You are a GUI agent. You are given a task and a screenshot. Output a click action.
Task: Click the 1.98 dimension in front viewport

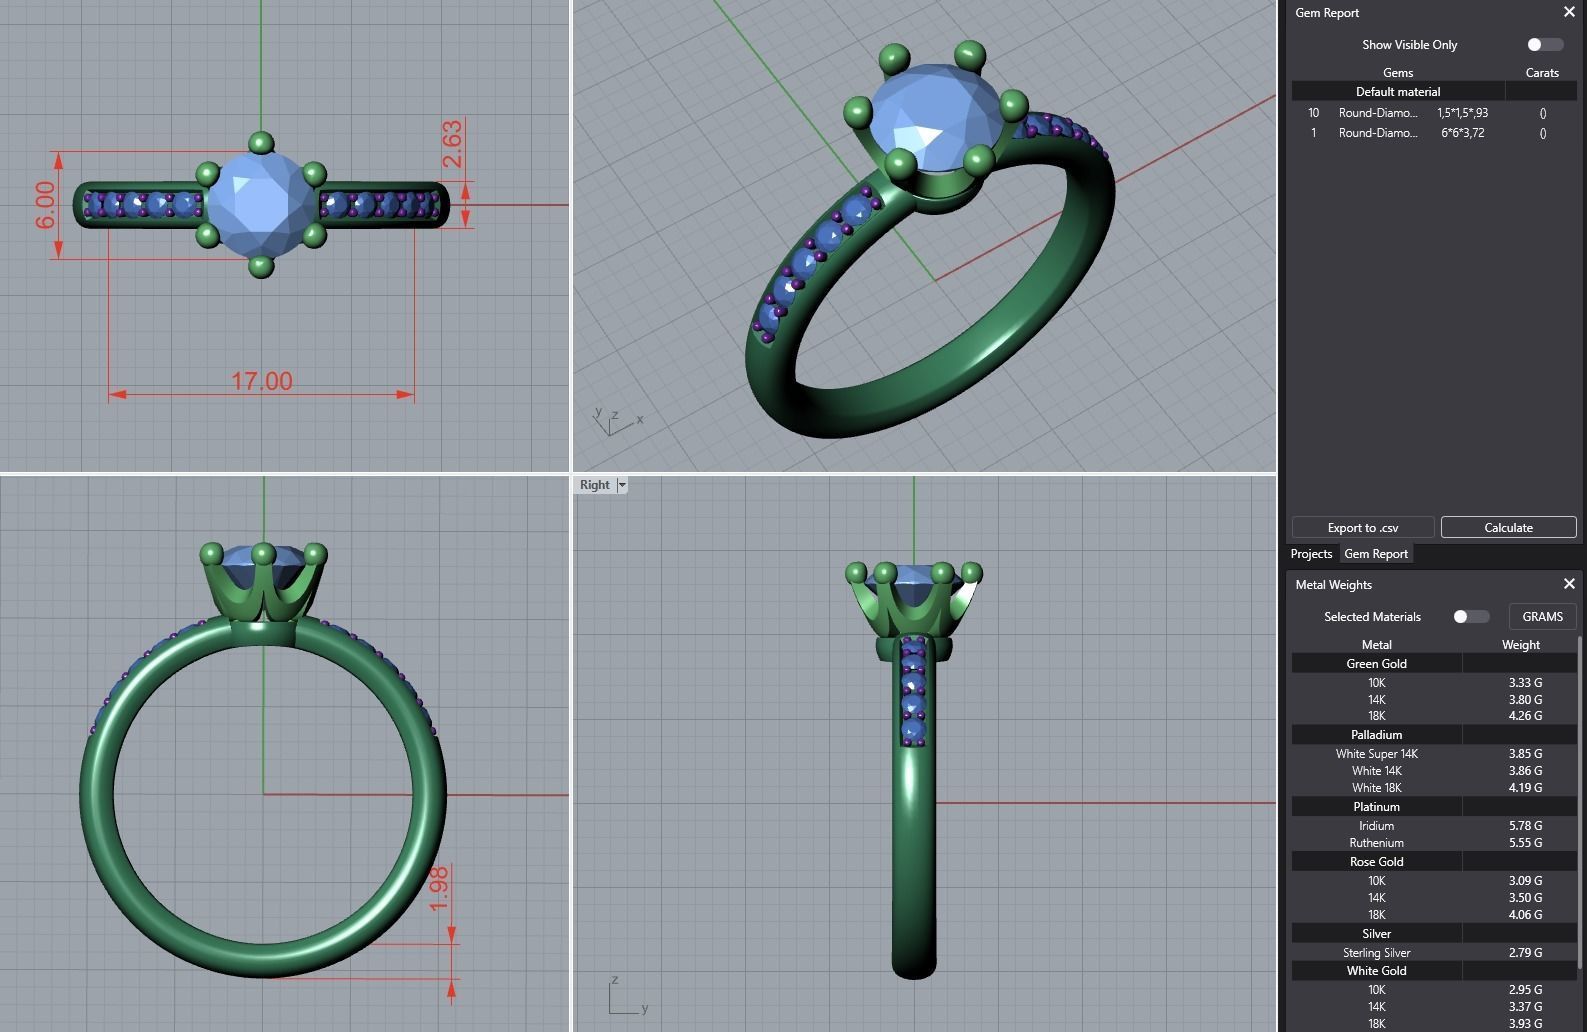pyautogui.click(x=438, y=889)
